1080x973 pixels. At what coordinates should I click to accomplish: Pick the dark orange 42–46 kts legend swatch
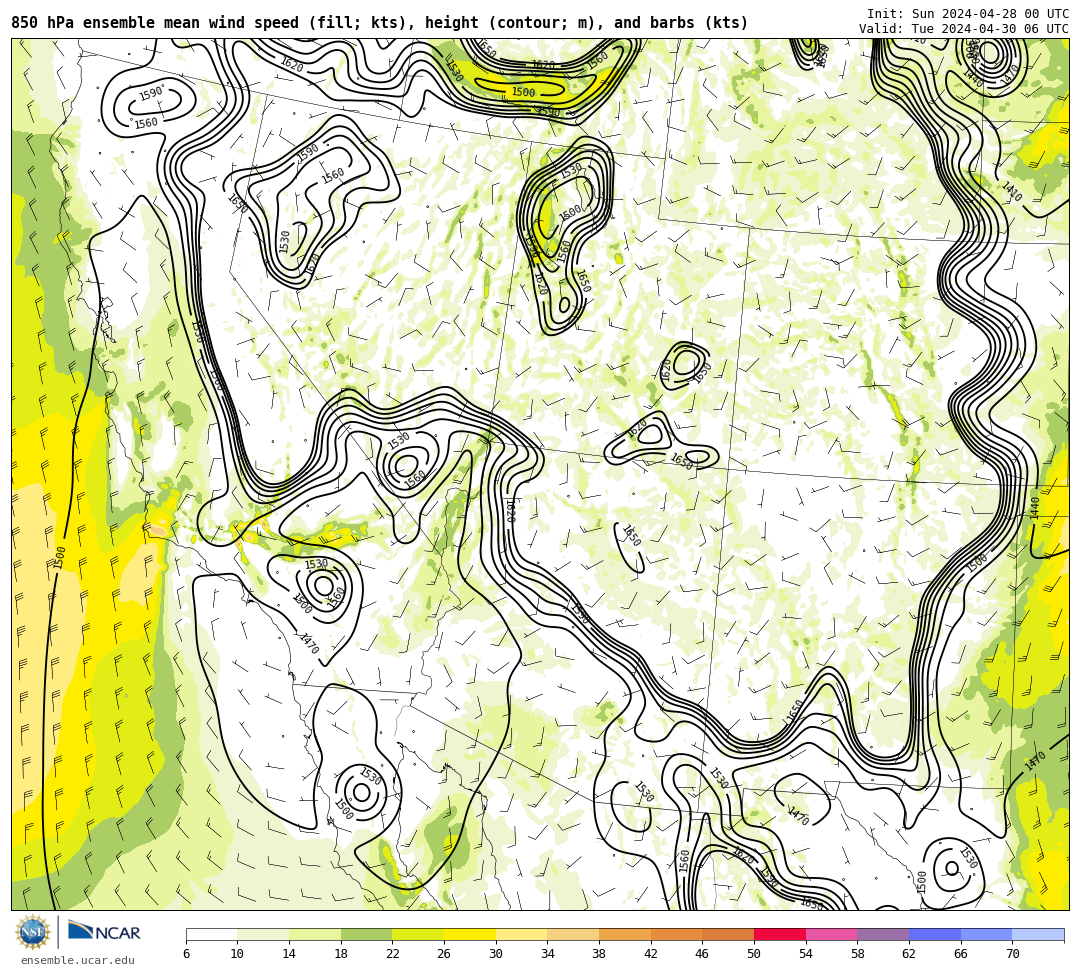(676, 934)
